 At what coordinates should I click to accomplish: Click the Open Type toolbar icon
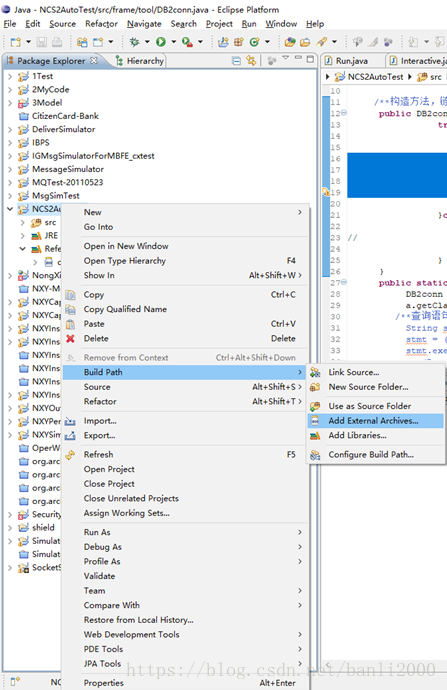(x=290, y=42)
